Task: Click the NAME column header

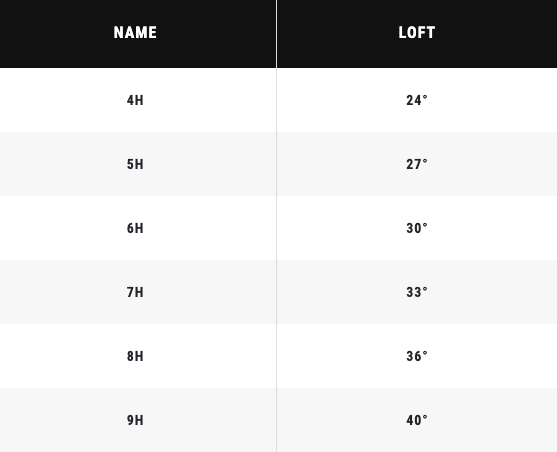Action: pos(135,33)
